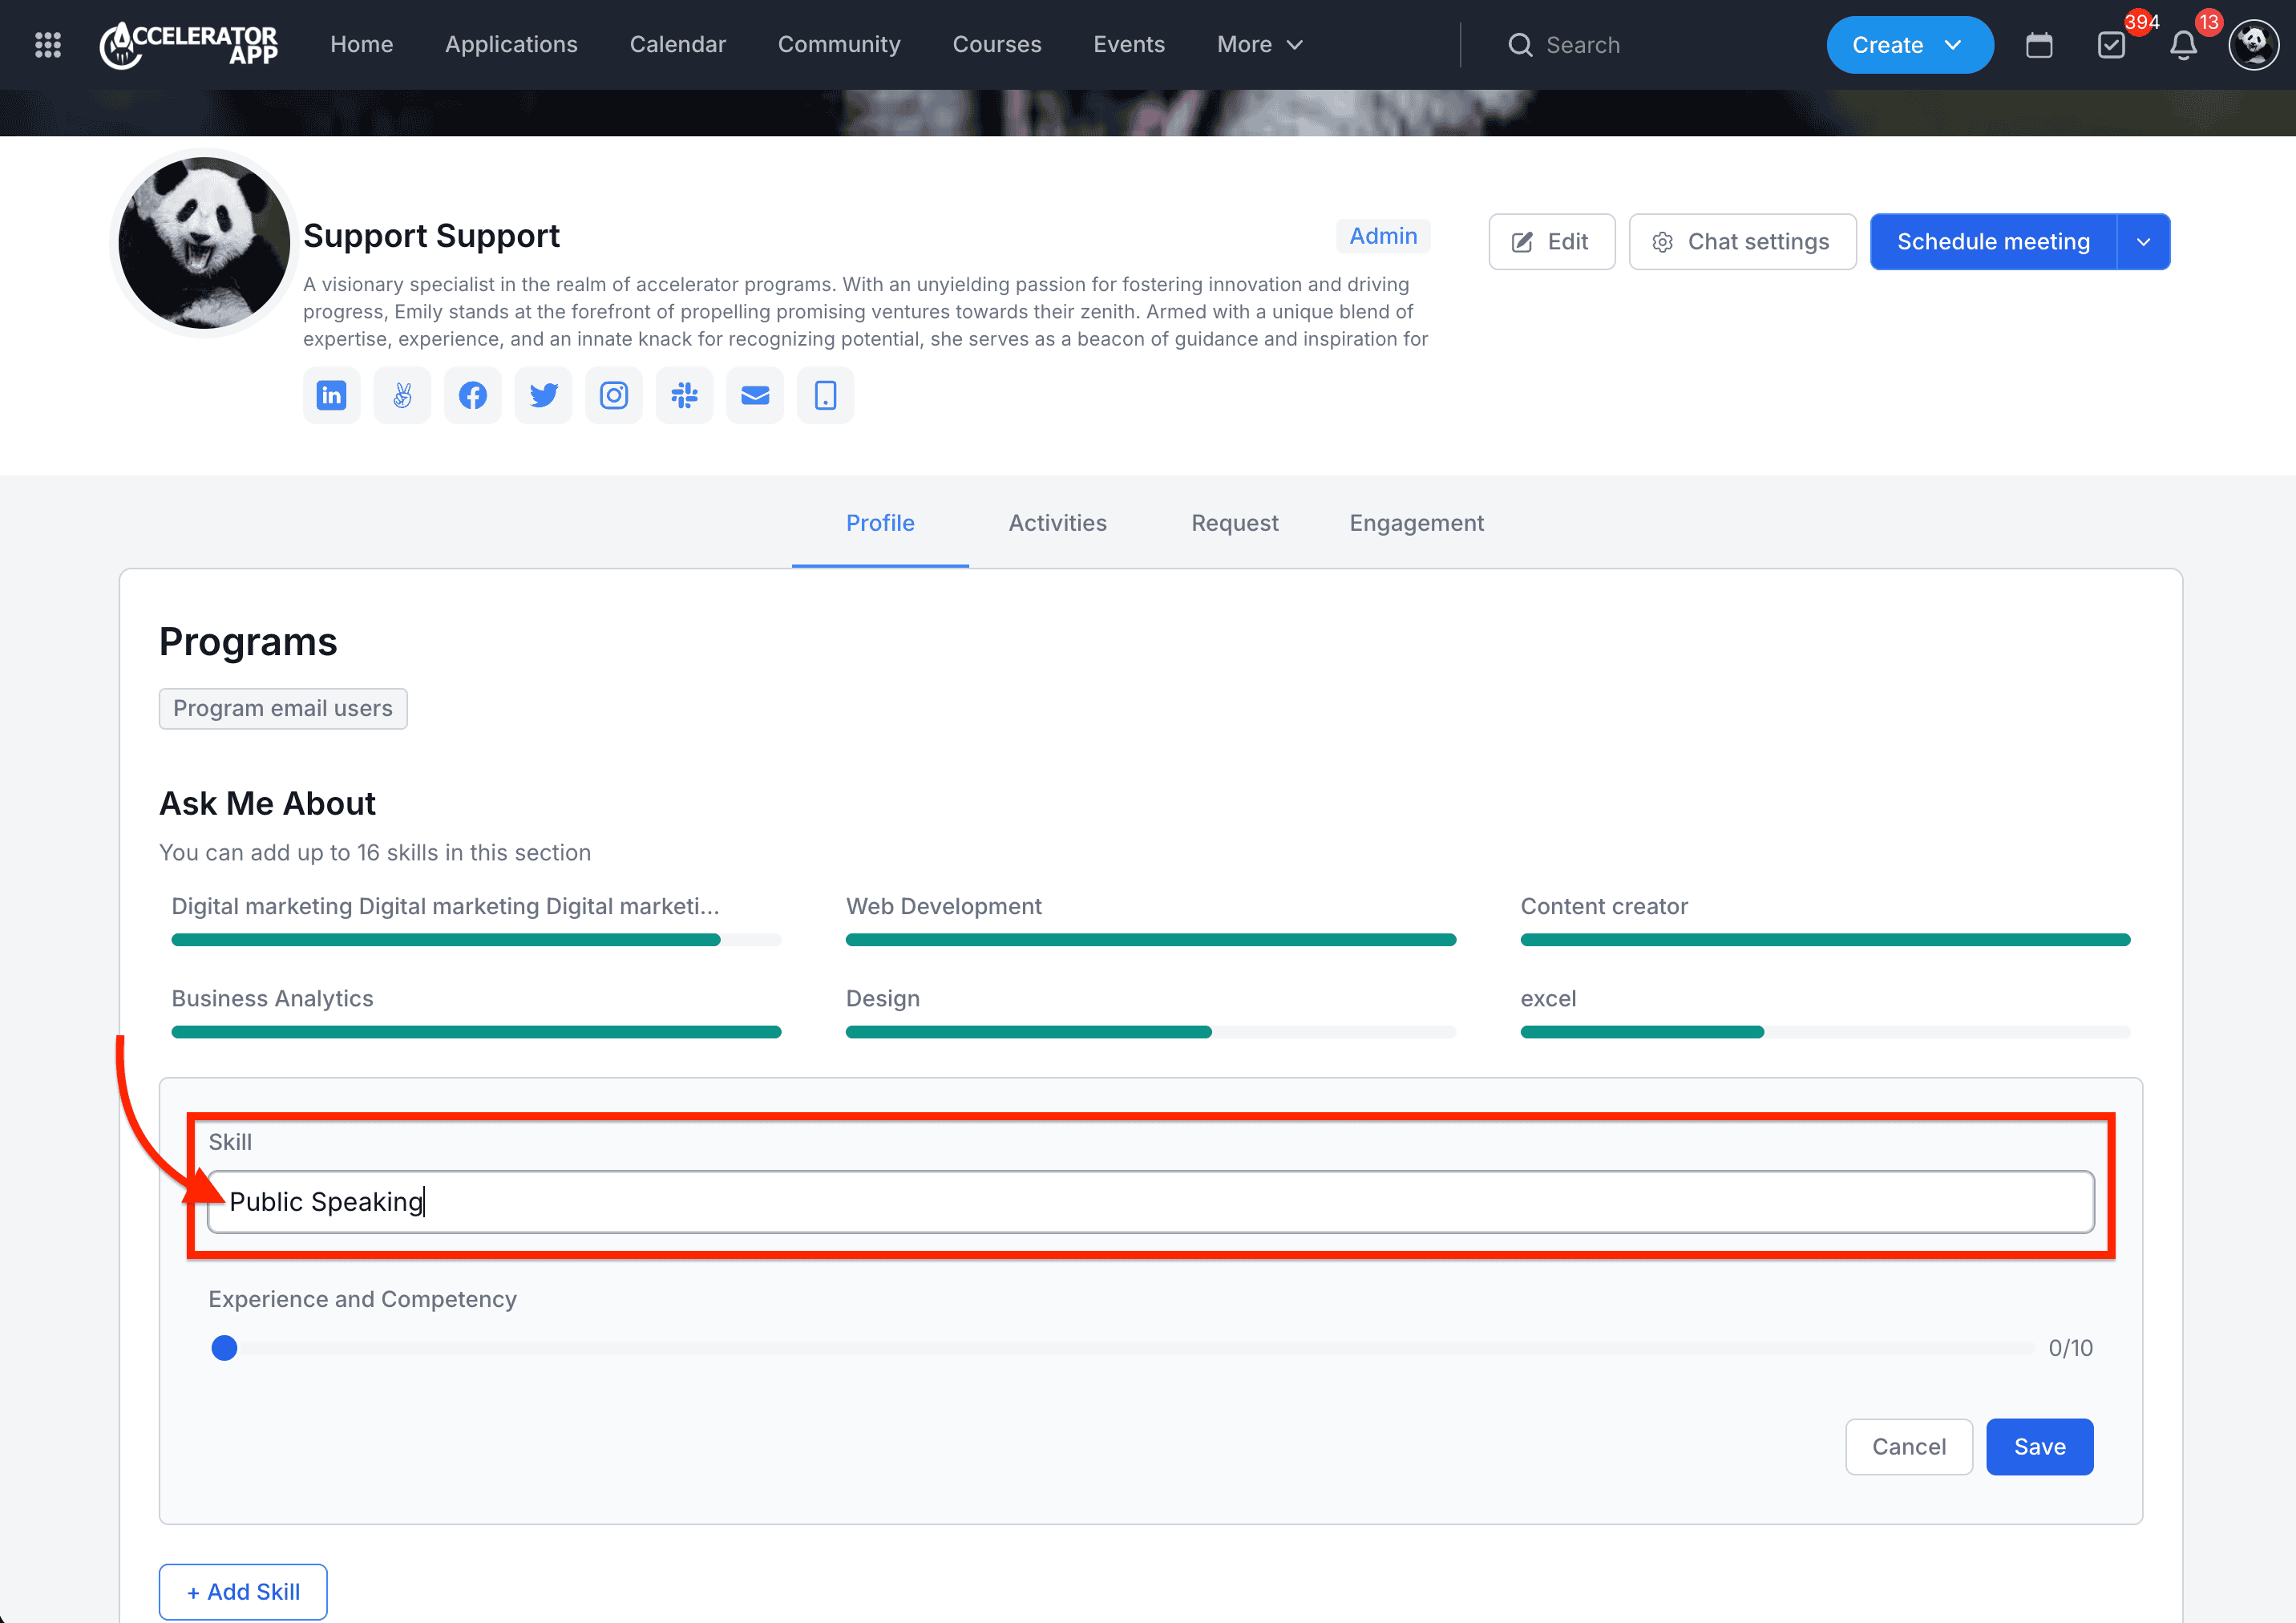Click the Twitter bird icon
The height and width of the screenshot is (1623, 2296).
coord(543,396)
